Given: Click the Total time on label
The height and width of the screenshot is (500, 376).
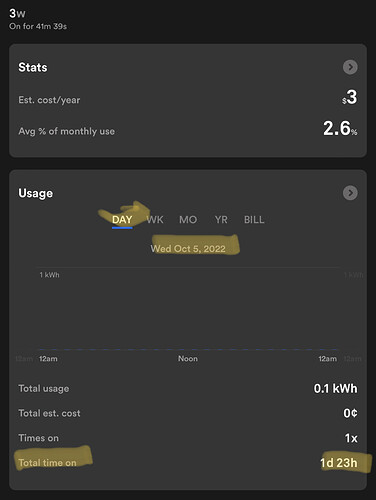Looking at the screenshot, I should click(x=47, y=463).
